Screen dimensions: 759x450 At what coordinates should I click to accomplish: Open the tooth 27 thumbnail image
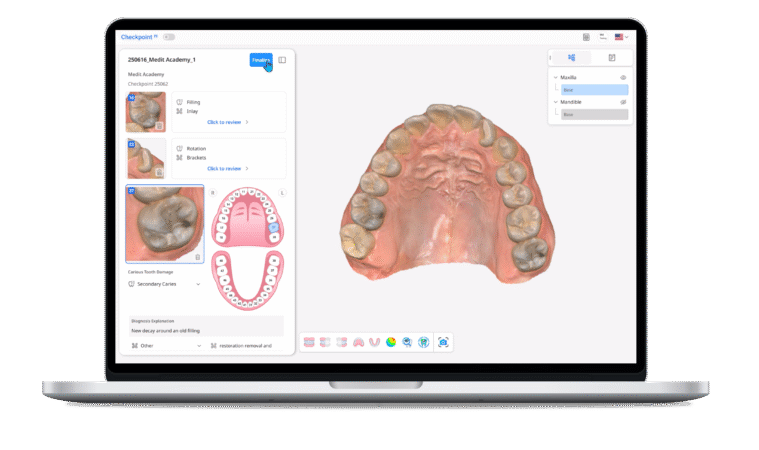164,223
